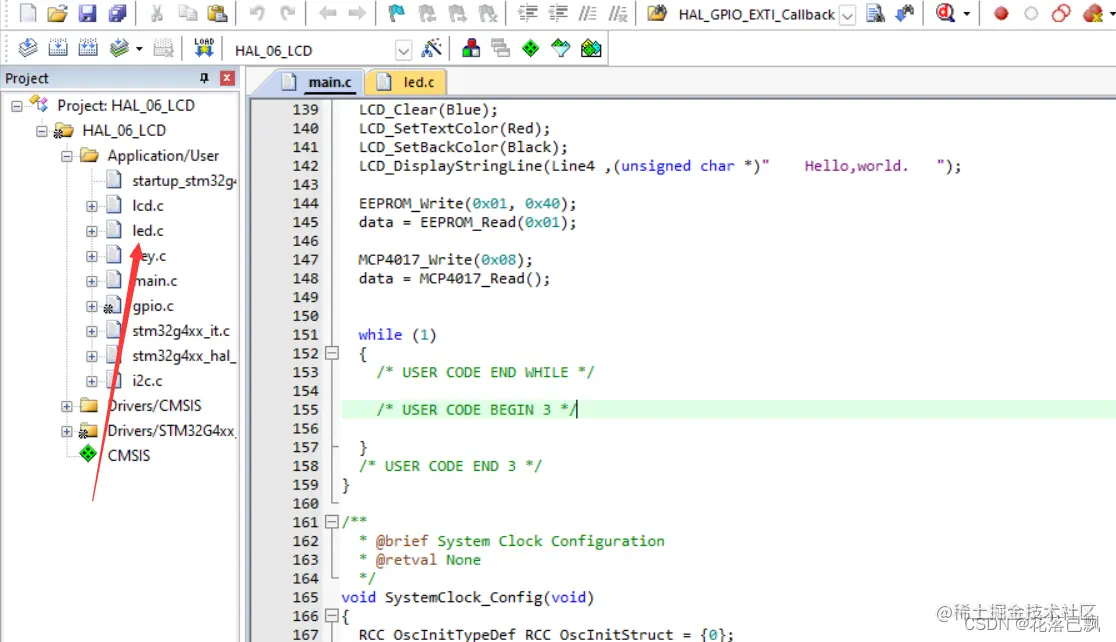Open the HAL_06_LCD target dropdown
Viewport: 1116px width, 642px height.
403,51
